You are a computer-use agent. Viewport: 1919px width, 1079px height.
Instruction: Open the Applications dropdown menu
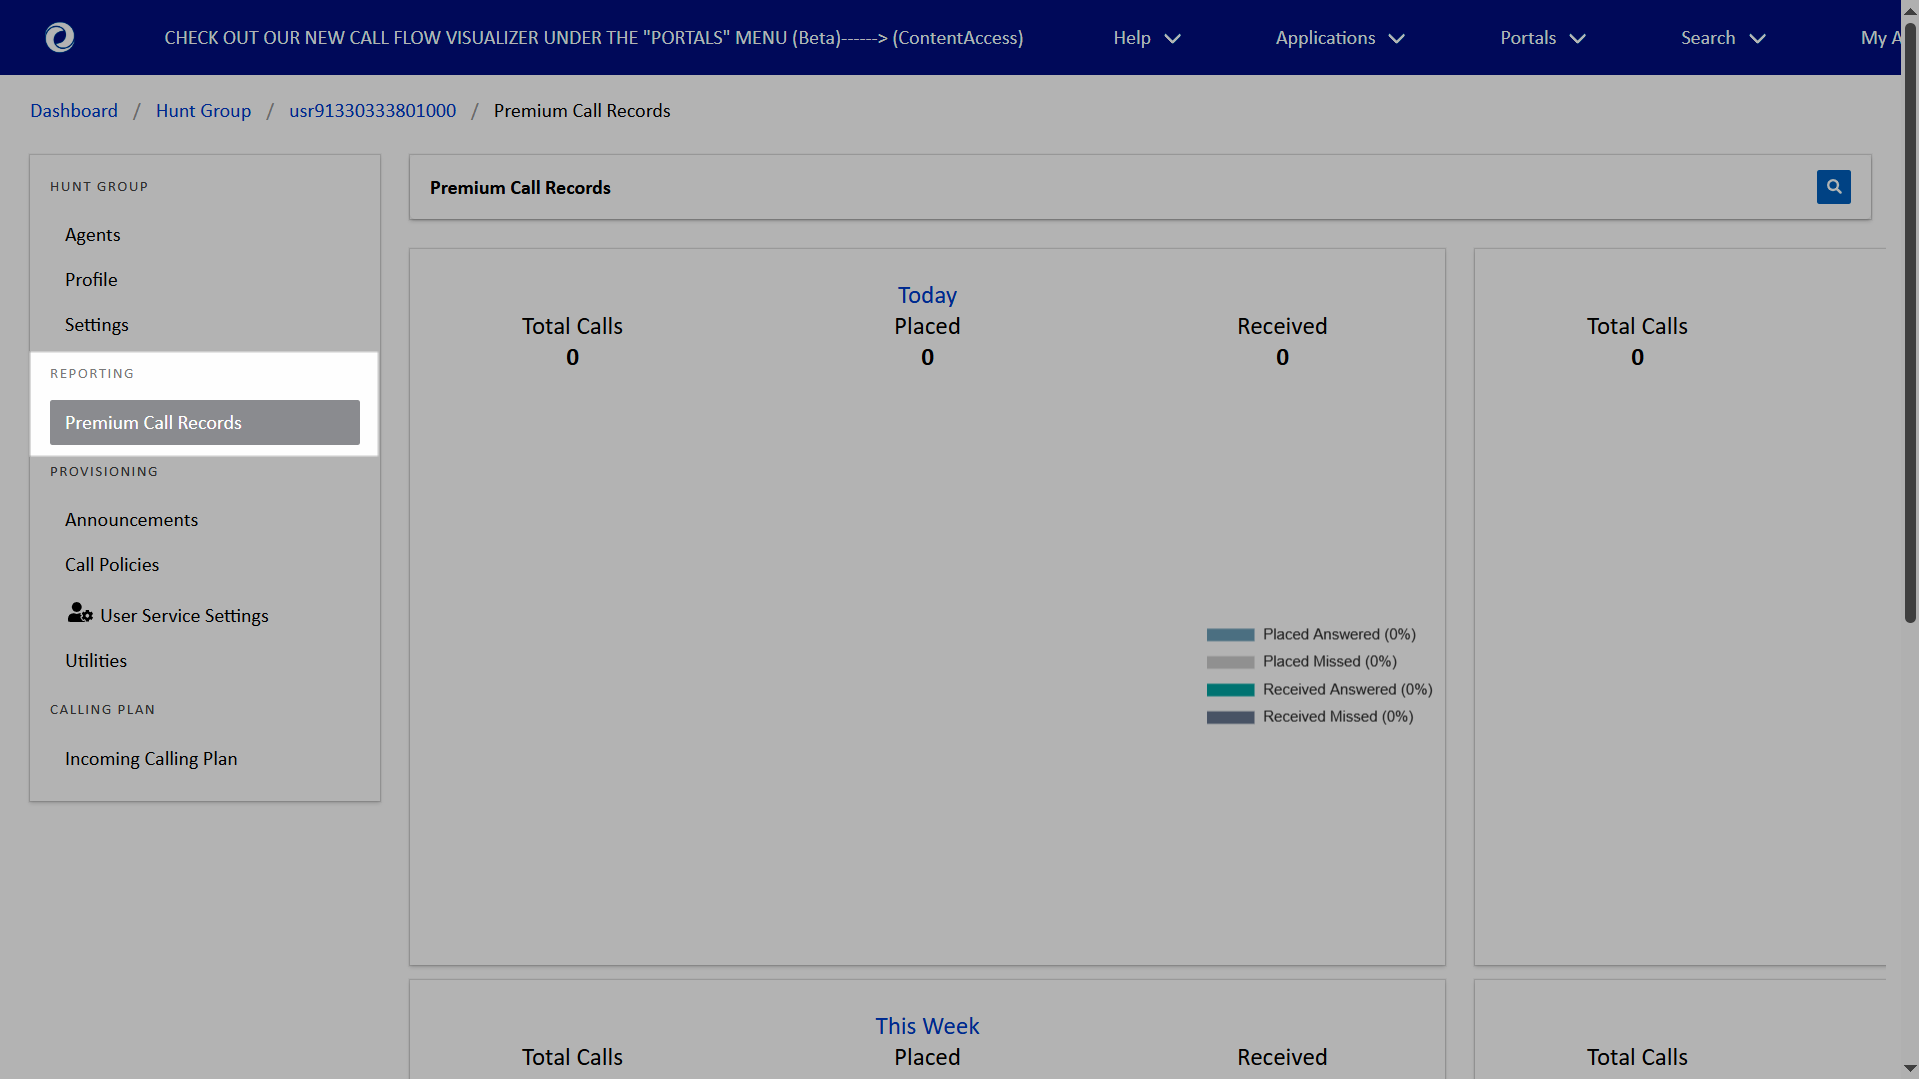click(x=1339, y=38)
